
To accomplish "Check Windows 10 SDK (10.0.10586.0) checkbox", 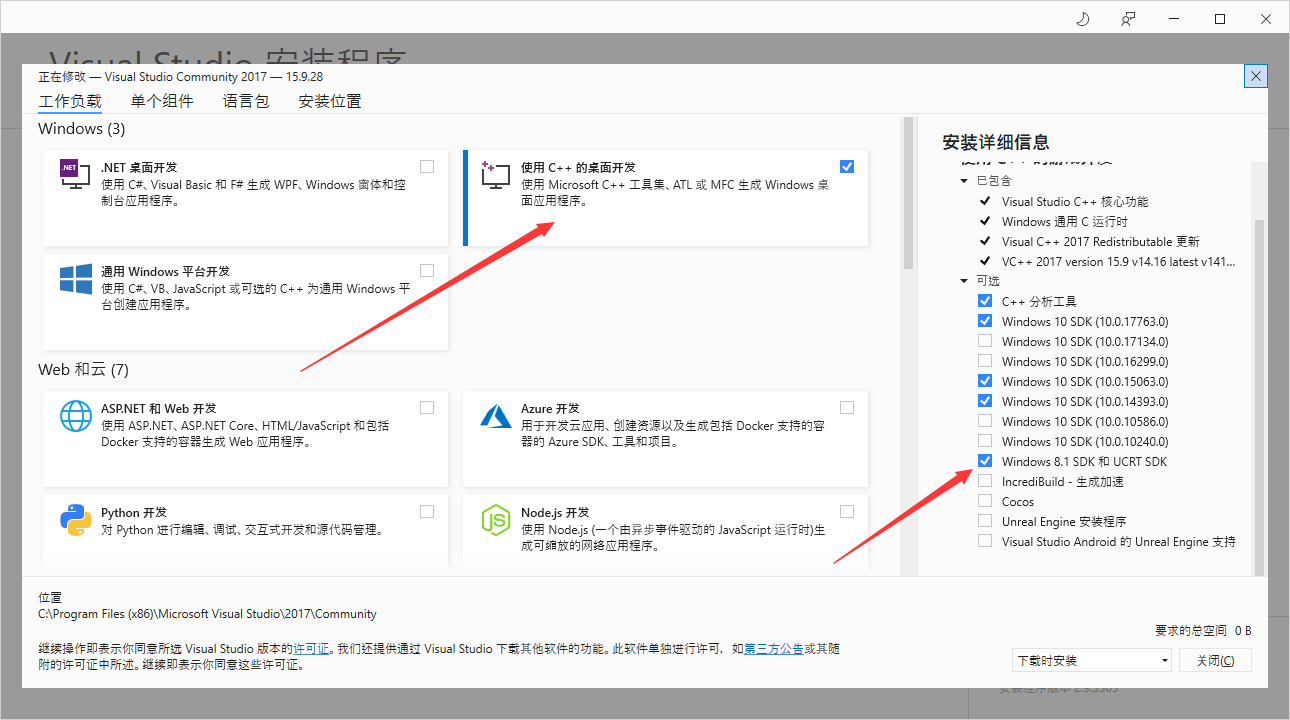I will 985,421.
